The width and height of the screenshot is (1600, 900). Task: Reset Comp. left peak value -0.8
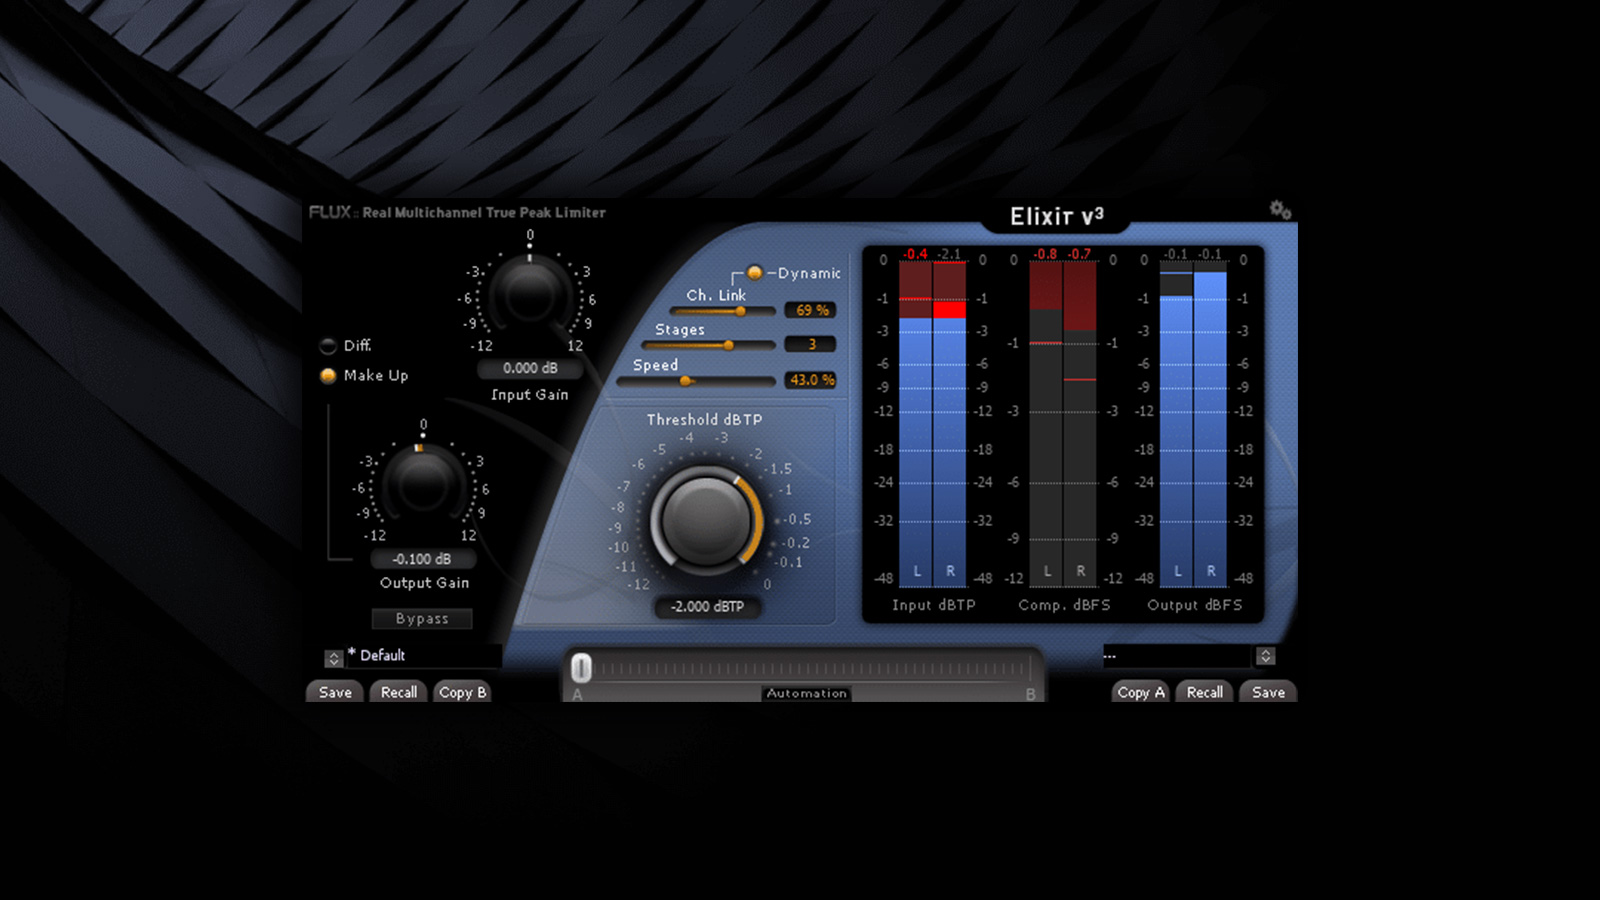pyautogui.click(x=1045, y=254)
